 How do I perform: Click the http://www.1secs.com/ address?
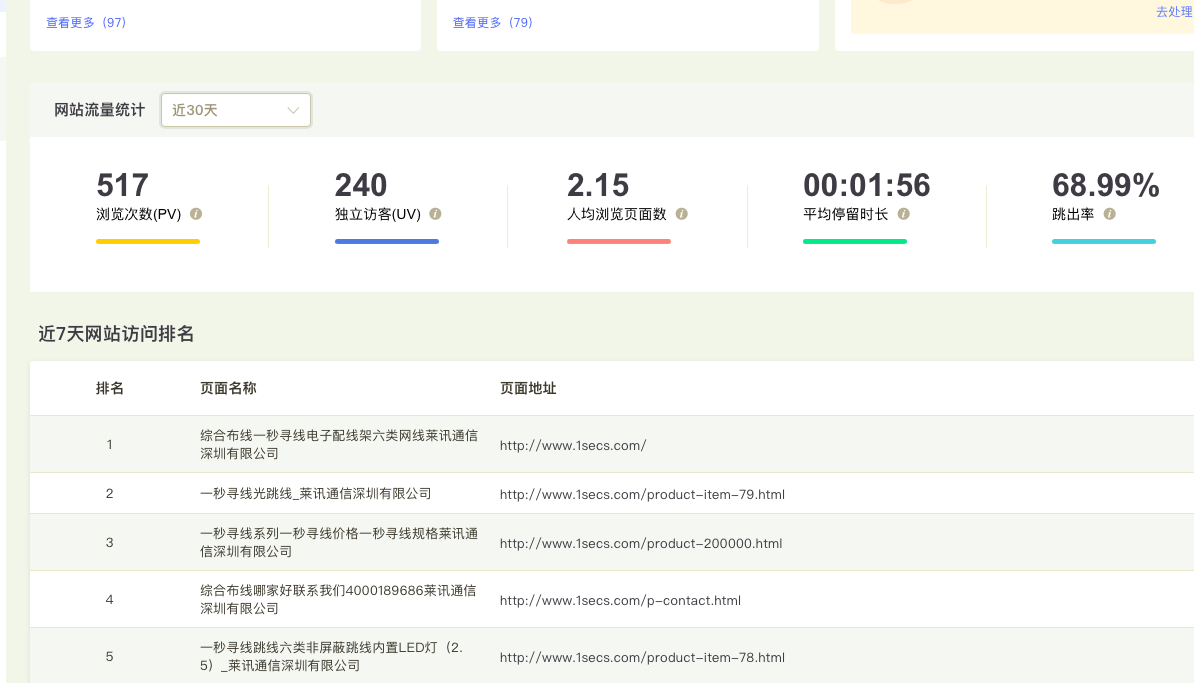pos(573,445)
